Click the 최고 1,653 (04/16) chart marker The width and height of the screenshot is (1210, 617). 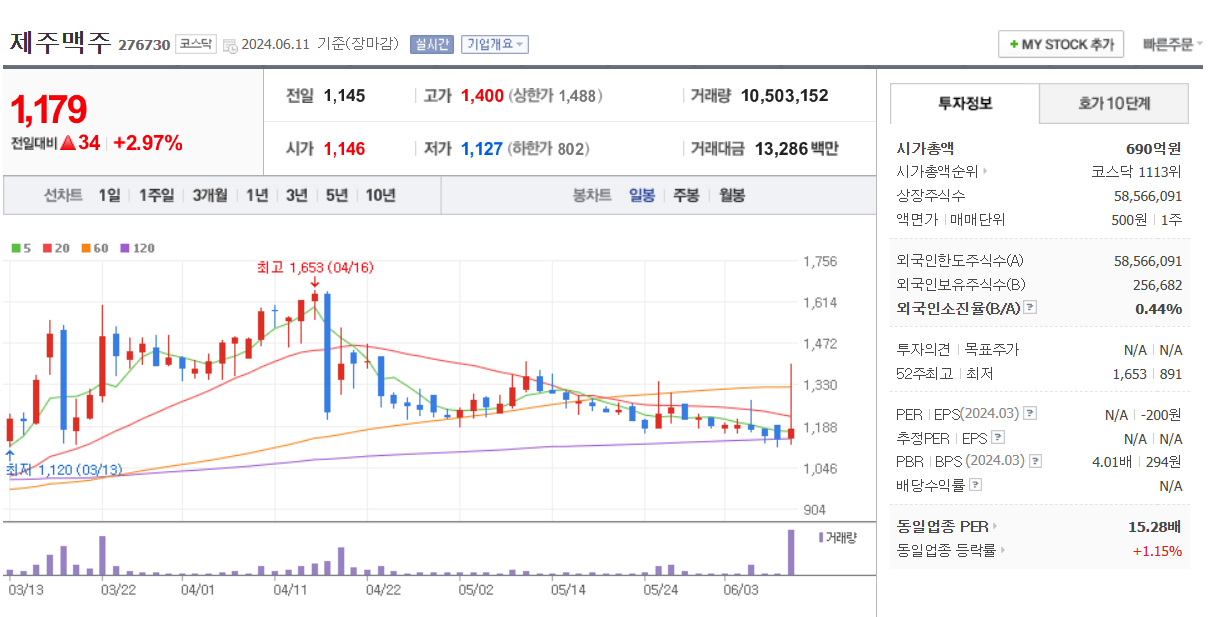pyautogui.click(x=315, y=268)
